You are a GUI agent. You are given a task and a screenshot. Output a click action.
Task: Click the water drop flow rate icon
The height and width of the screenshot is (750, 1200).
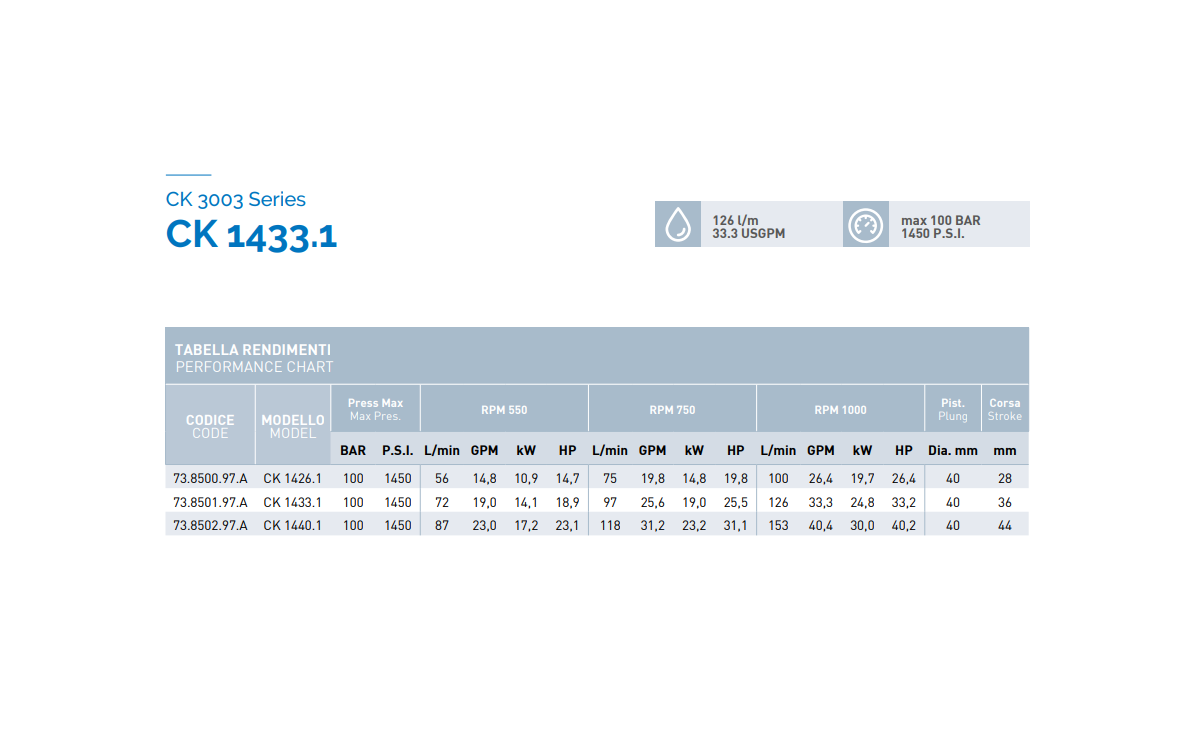click(678, 224)
